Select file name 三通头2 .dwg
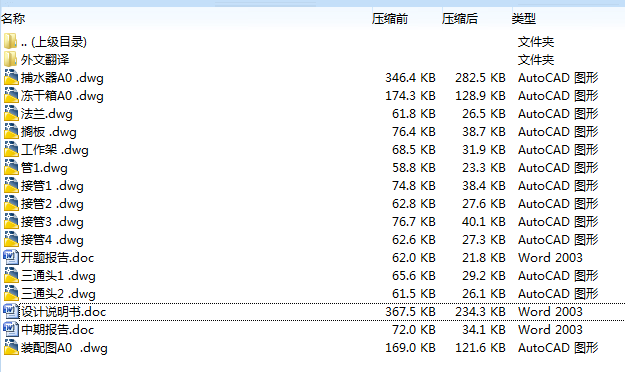The image size is (625, 372). click(x=58, y=293)
